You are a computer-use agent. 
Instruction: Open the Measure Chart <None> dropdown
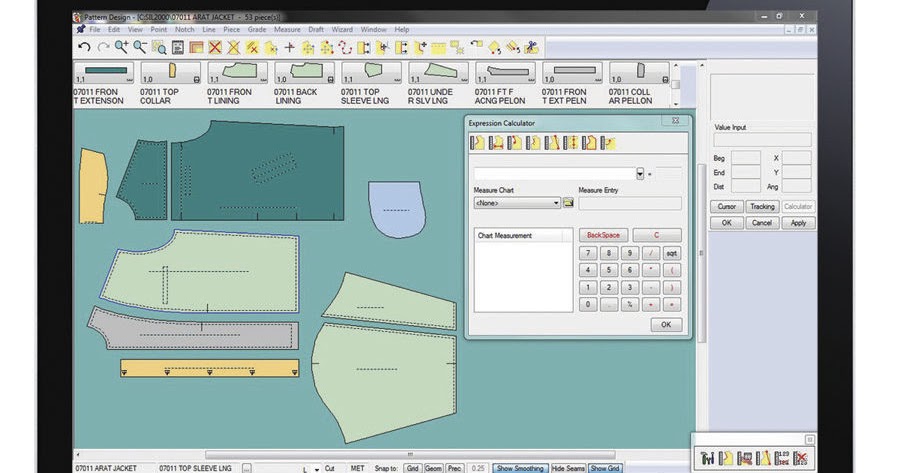(x=517, y=203)
